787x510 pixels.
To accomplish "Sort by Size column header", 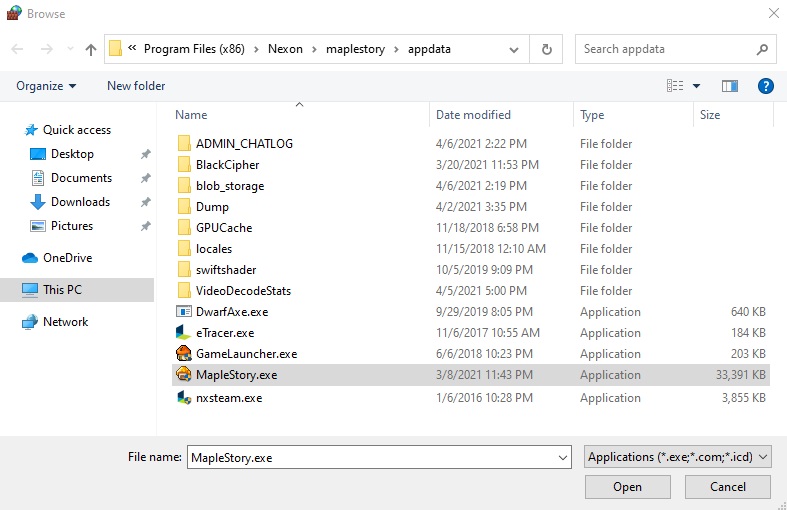I will pos(710,115).
